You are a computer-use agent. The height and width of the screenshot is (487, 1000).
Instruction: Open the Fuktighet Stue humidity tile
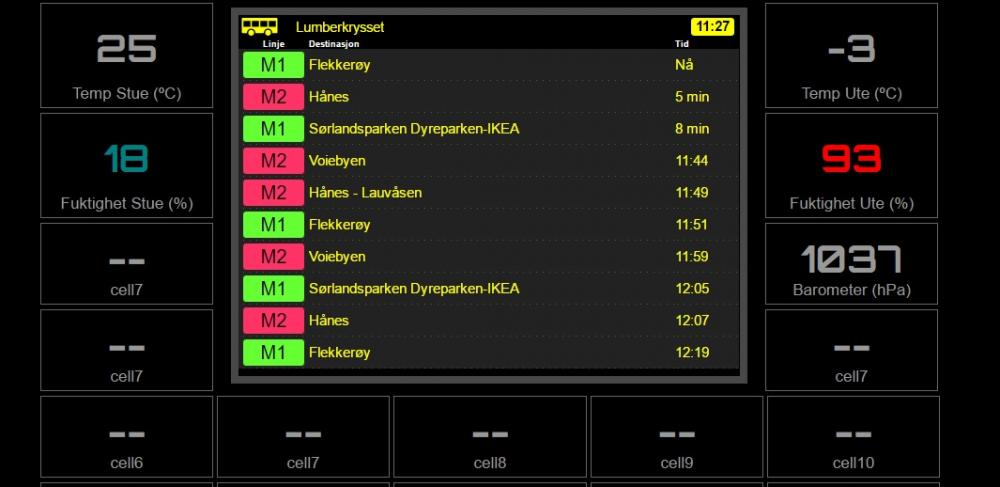(x=126, y=166)
